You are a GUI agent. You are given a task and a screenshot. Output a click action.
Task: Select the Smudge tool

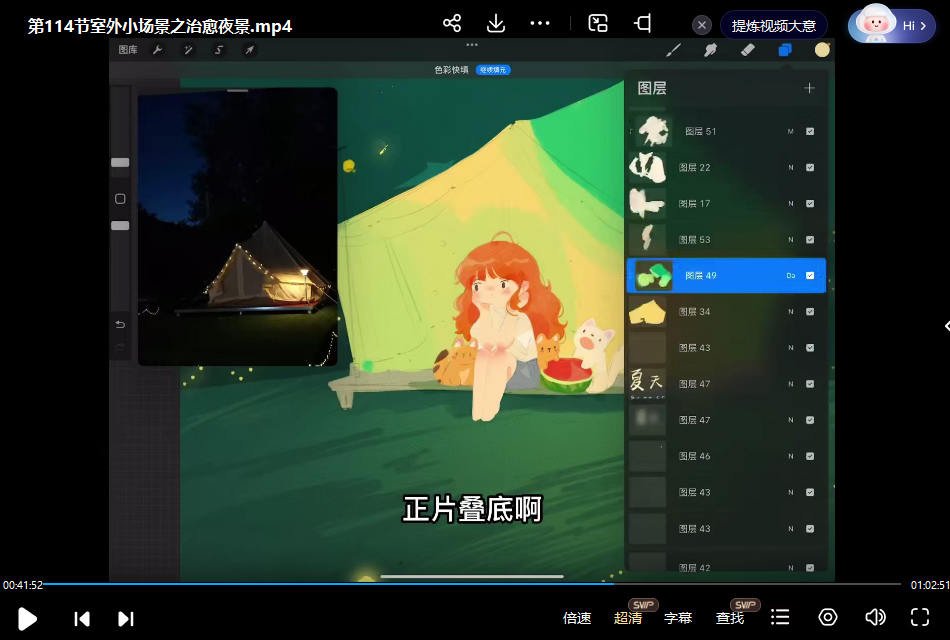tap(711, 49)
